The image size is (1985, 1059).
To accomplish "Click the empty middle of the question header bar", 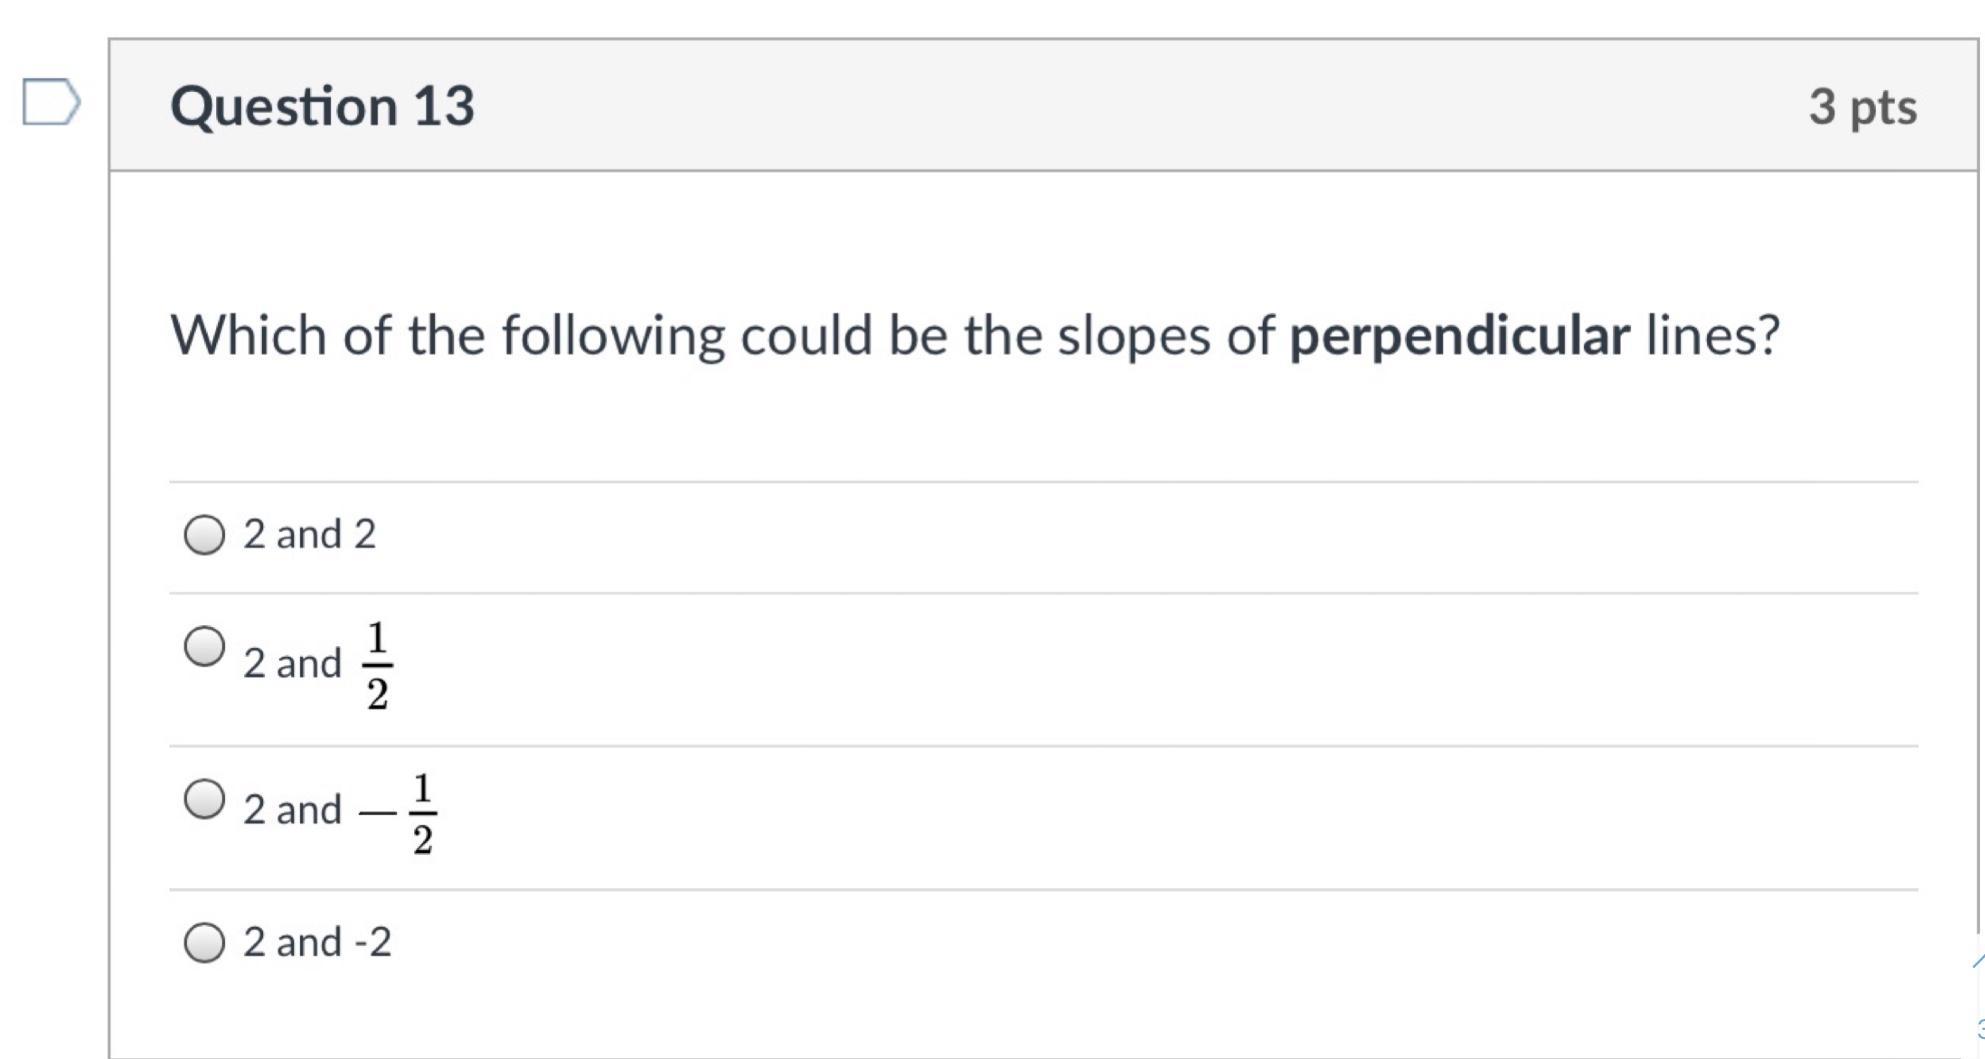I will 1100,106.
